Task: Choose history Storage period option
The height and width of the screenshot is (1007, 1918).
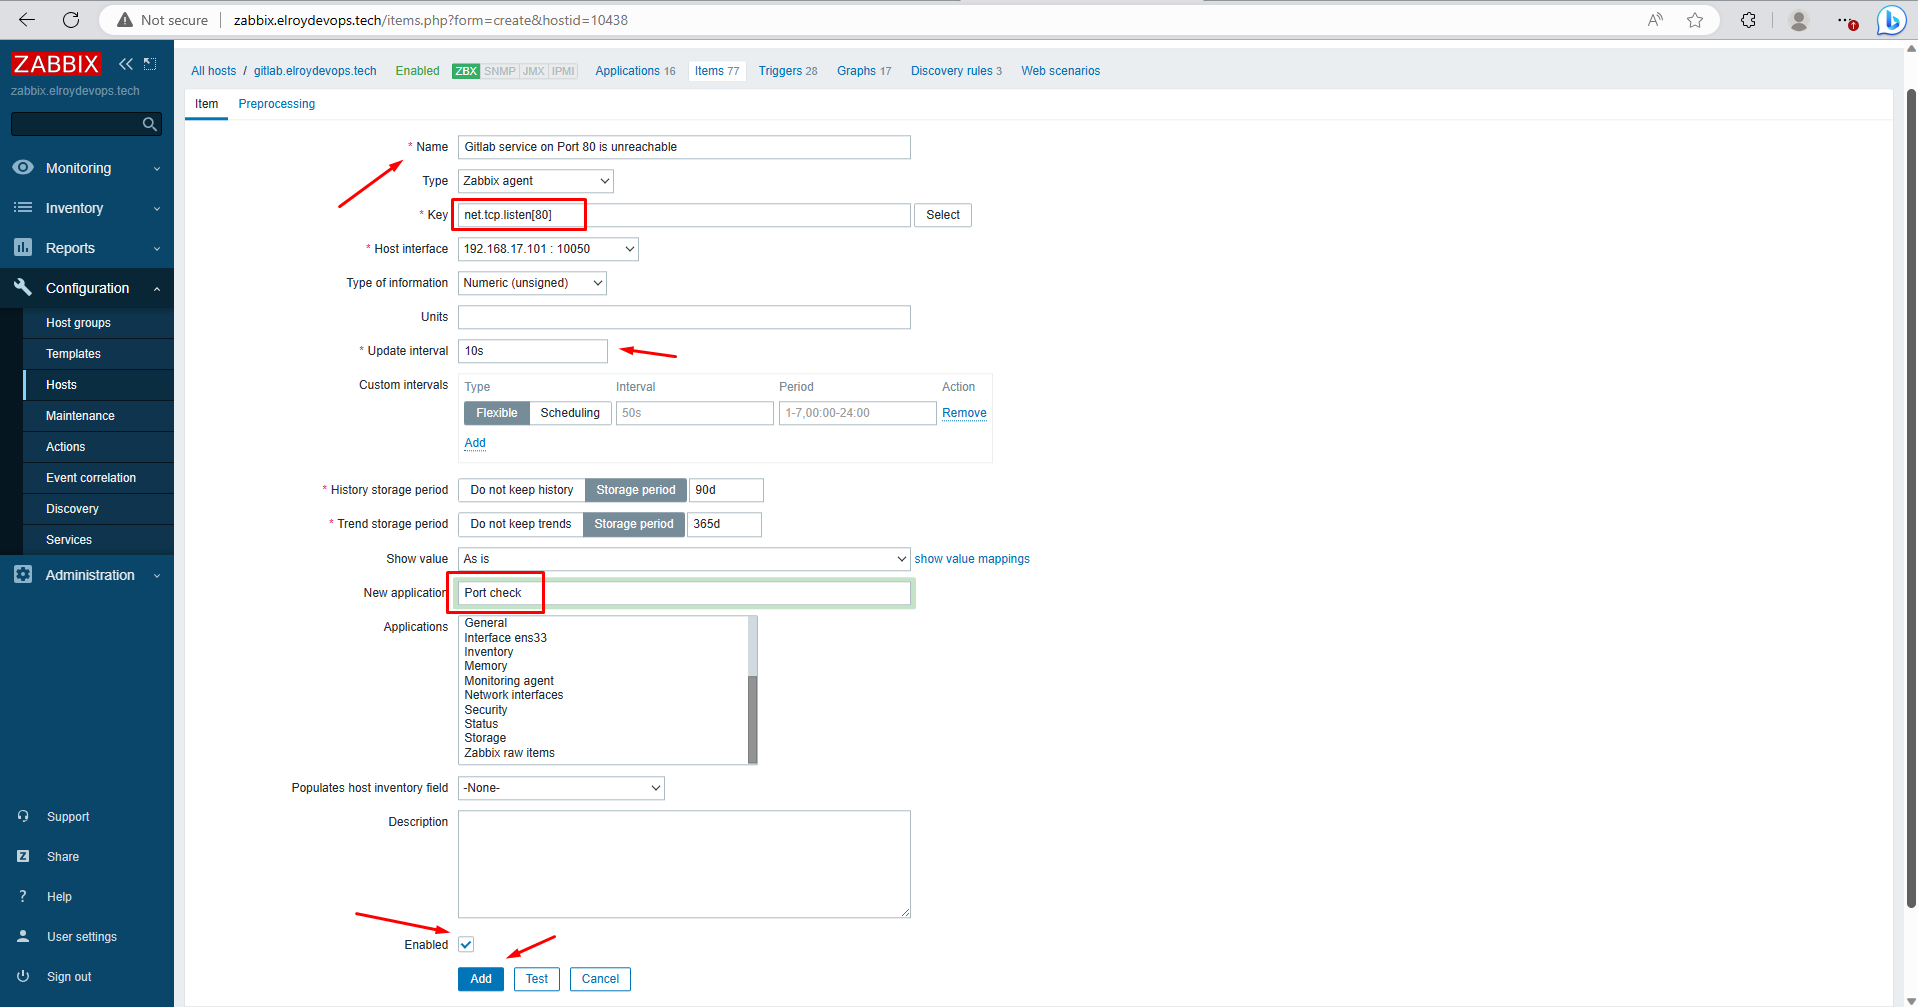Action: click(636, 490)
